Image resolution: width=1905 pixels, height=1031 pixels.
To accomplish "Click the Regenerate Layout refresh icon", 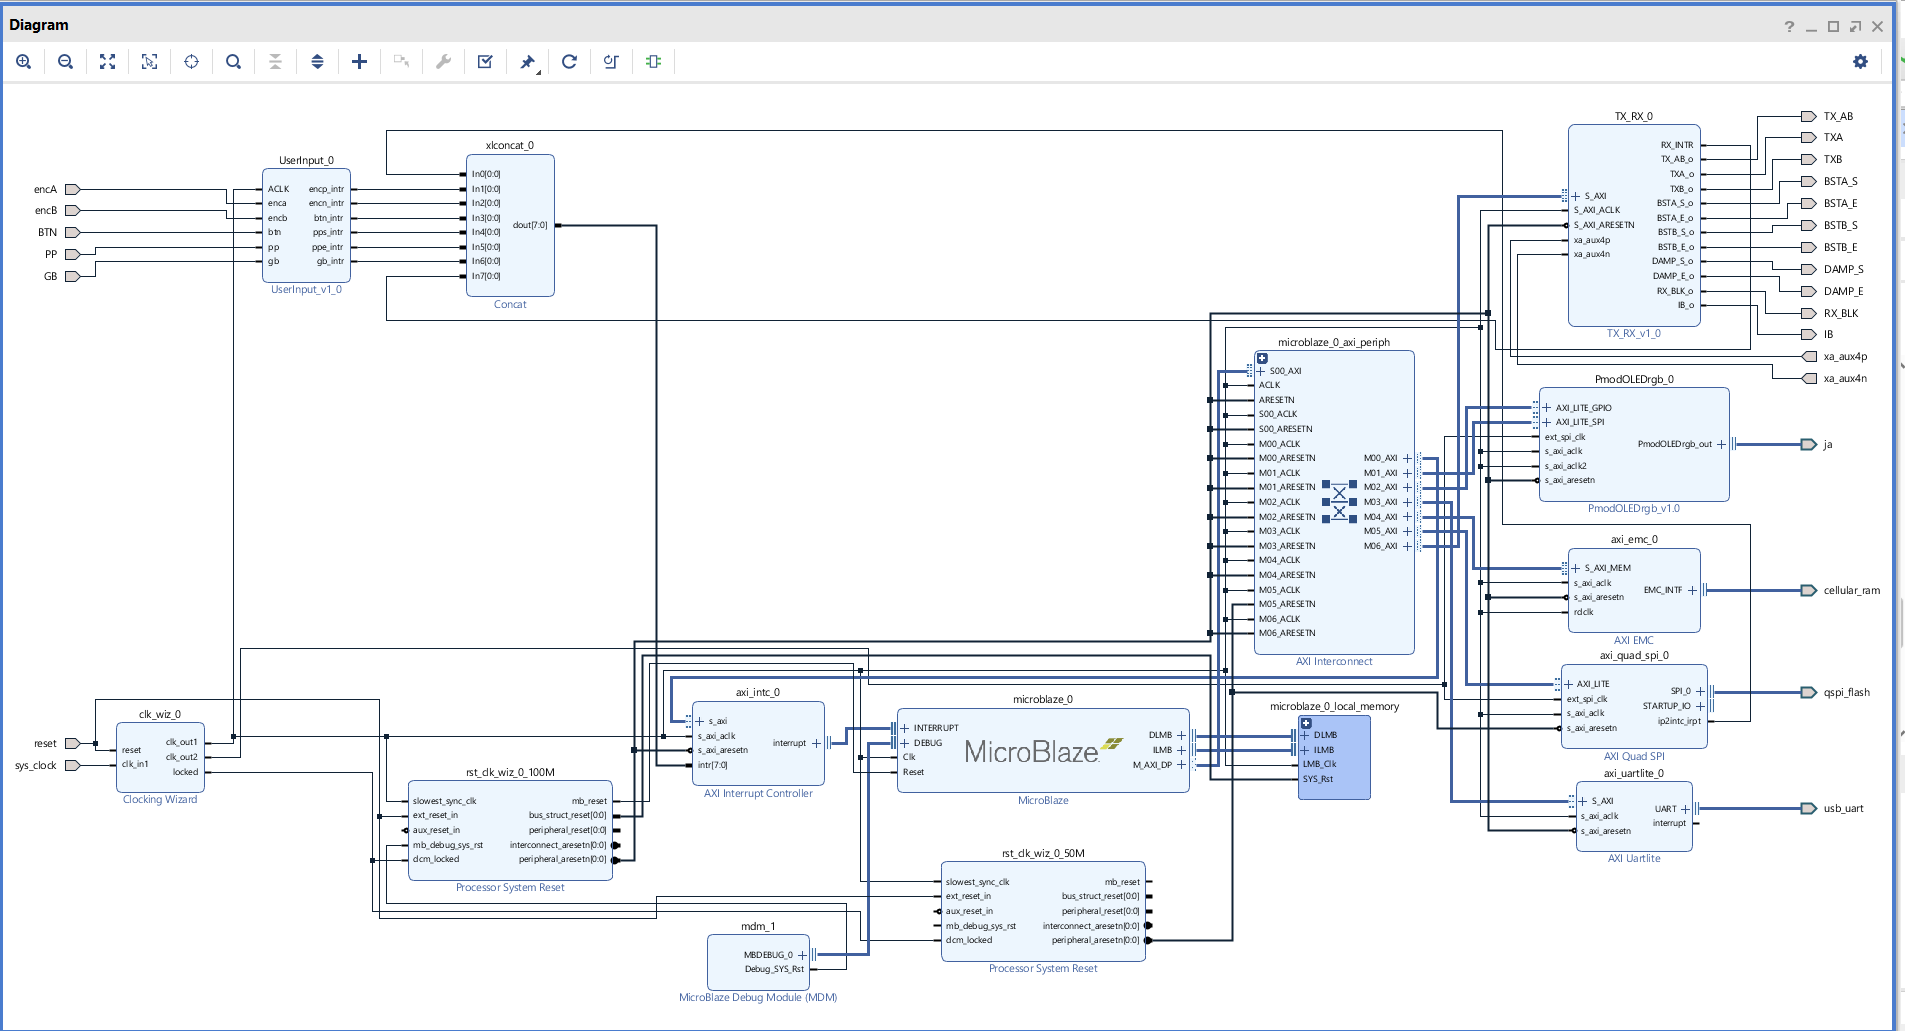I will (x=569, y=62).
